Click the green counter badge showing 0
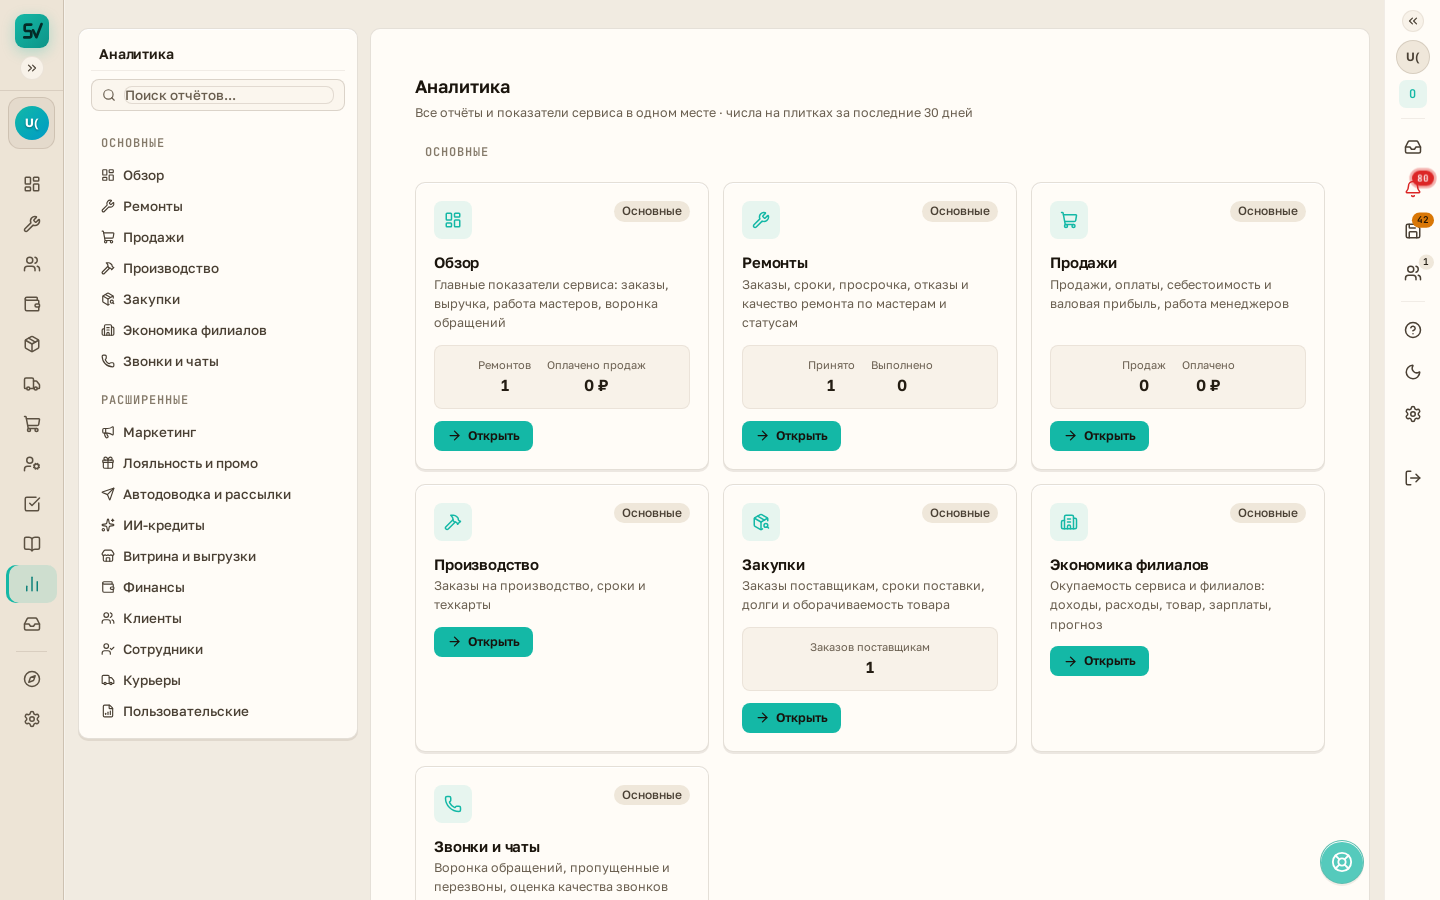The height and width of the screenshot is (900, 1440). [x=1412, y=94]
